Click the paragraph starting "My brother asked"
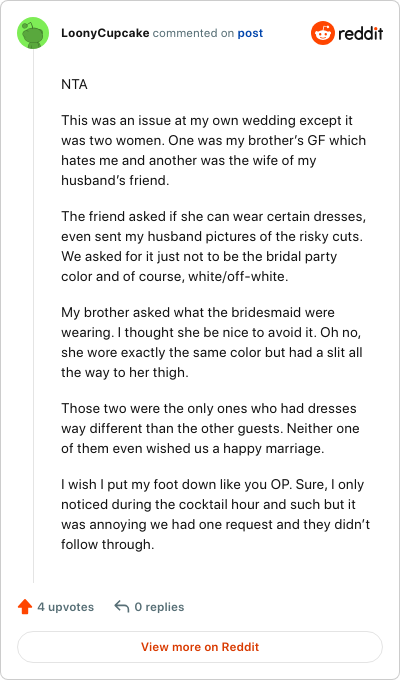 coord(212,342)
